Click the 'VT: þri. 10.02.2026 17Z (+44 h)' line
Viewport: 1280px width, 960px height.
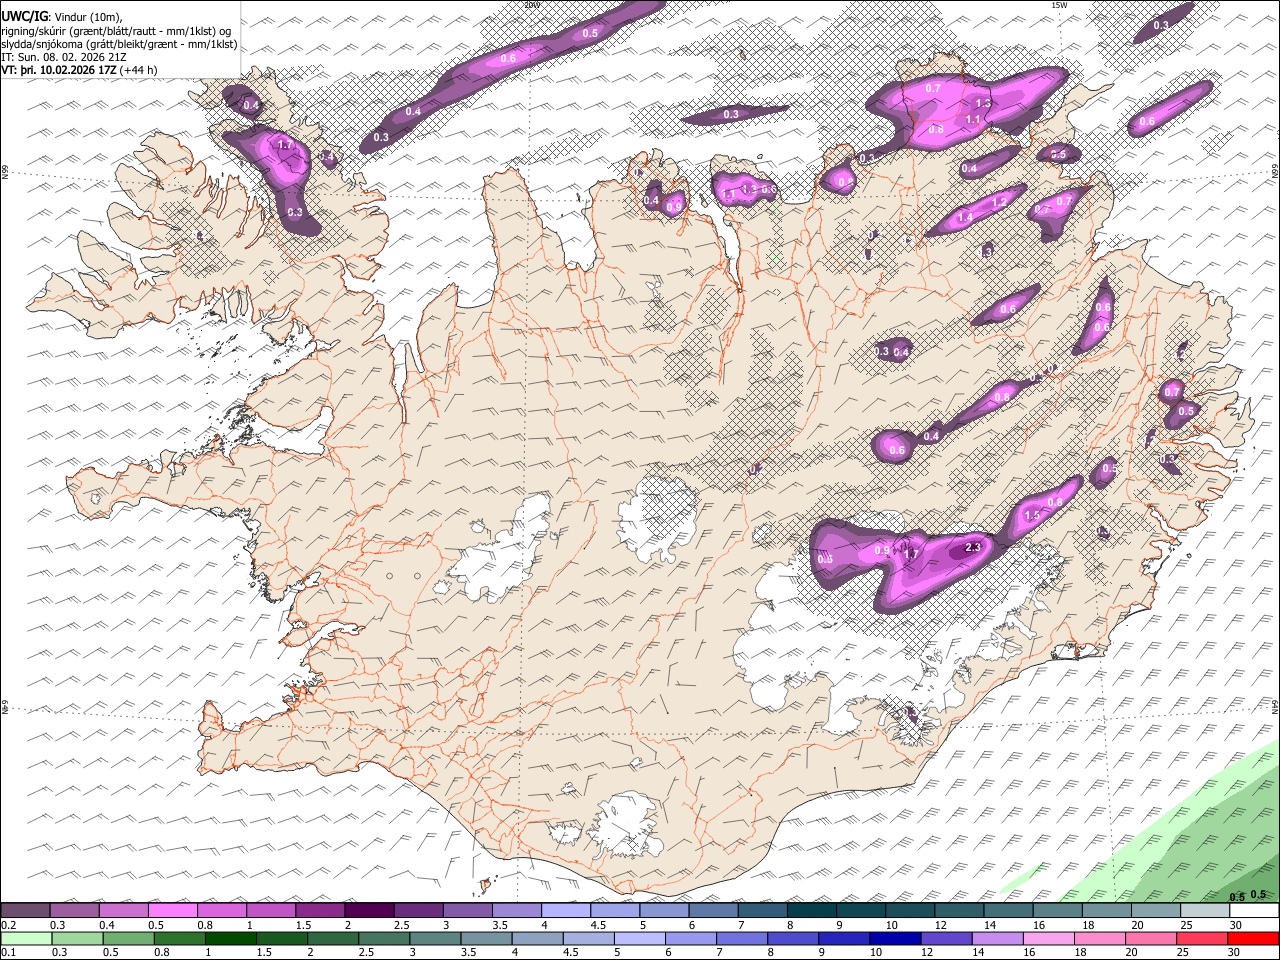[x=79, y=70]
